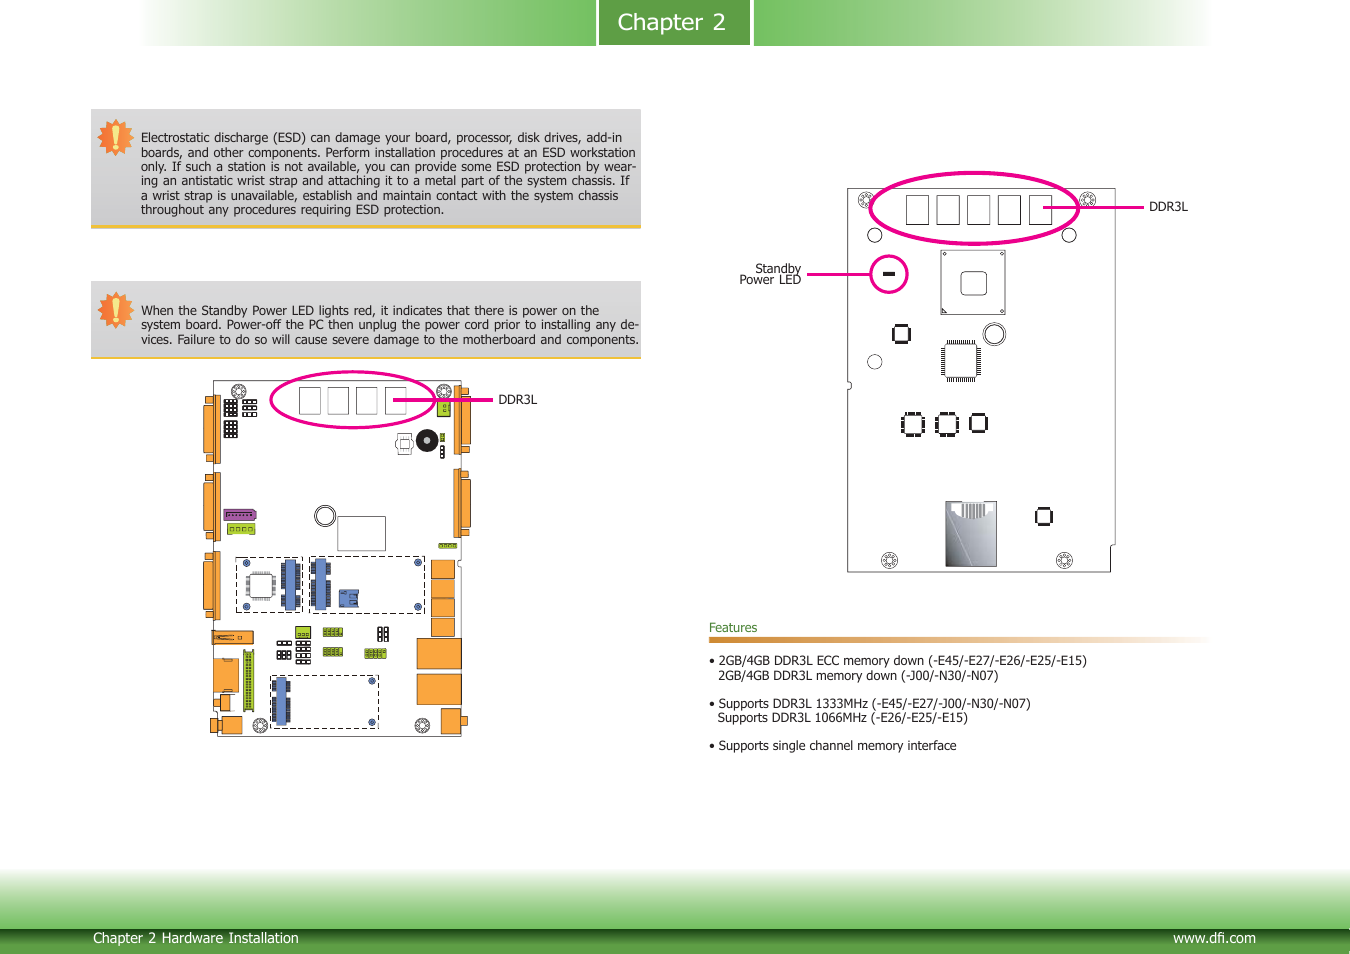Viewport: 1350px width, 954px height.
Task: Click the battery holder circle on the left board
Action: [325, 516]
